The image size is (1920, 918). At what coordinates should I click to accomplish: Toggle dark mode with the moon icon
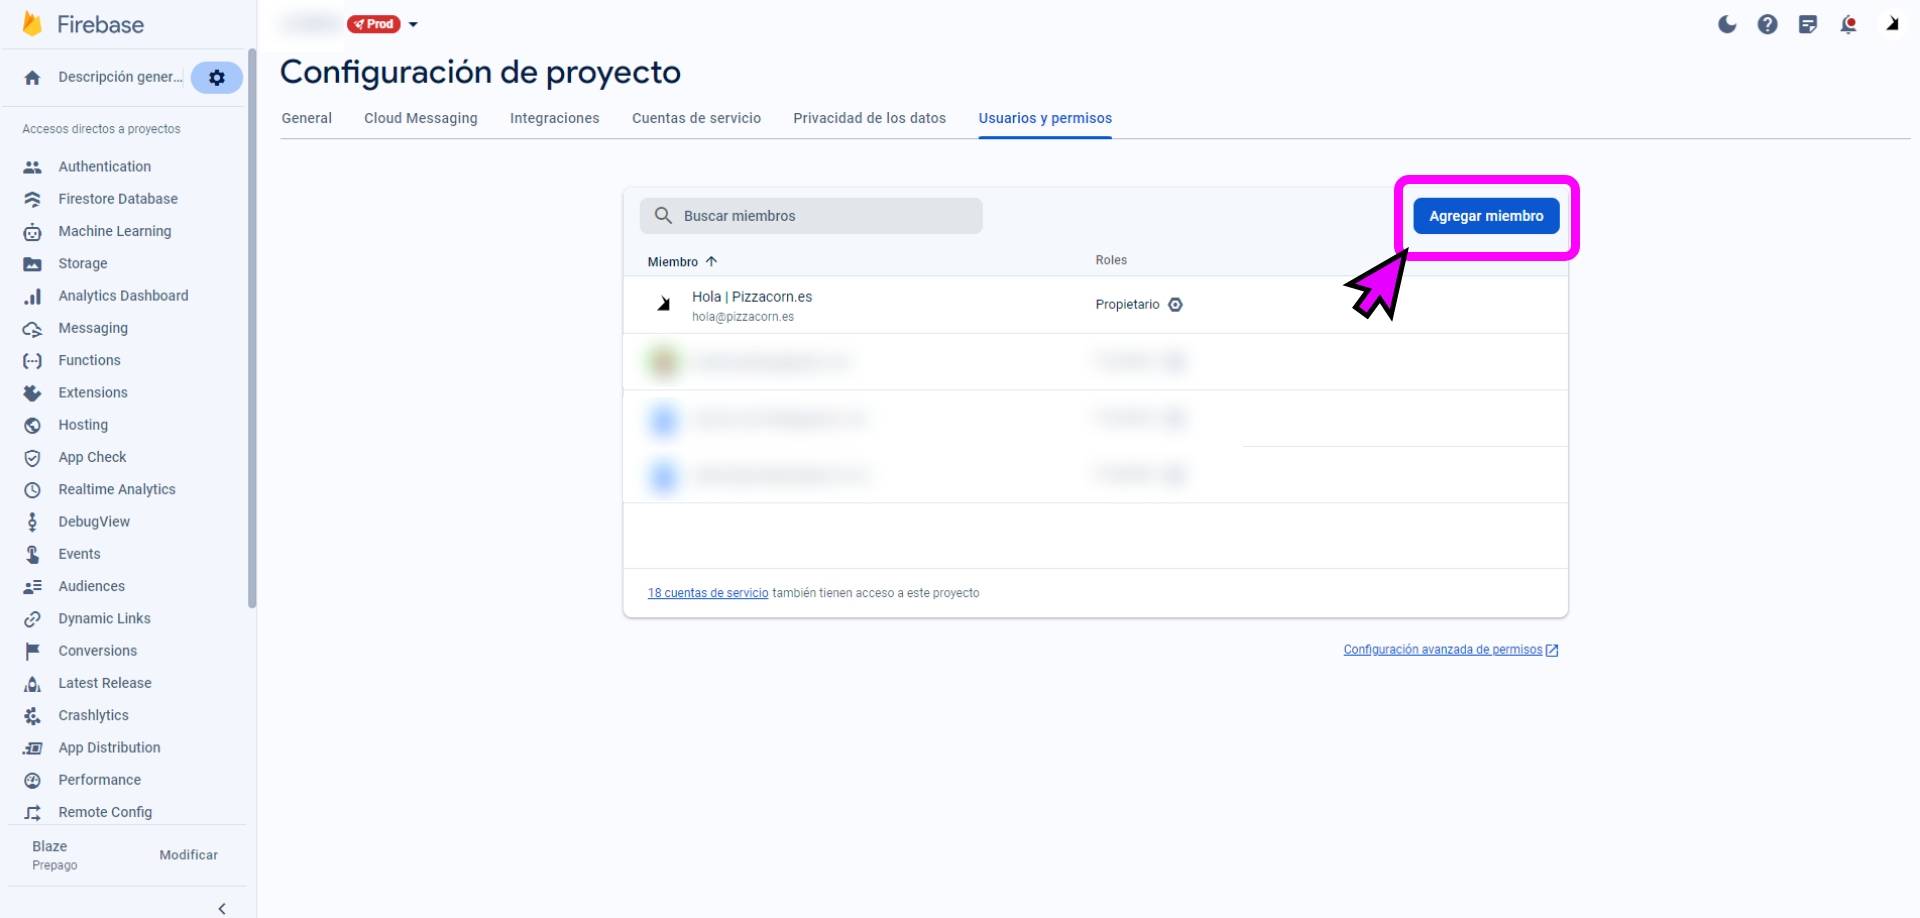click(x=1726, y=24)
